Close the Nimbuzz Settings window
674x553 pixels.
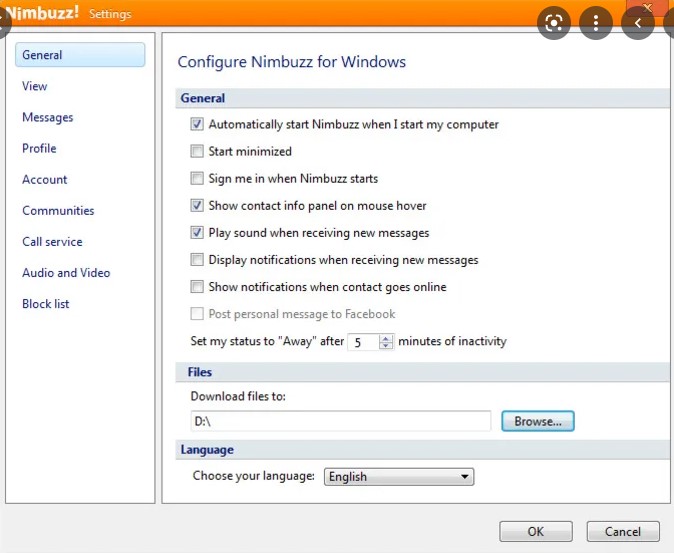click(x=648, y=6)
